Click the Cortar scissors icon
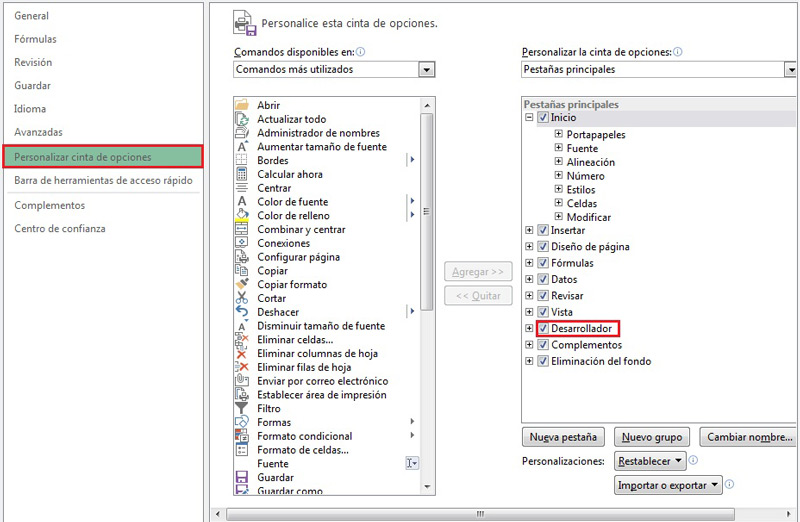Image resolution: width=800 pixels, height=522 pixels. click(242, 298)
